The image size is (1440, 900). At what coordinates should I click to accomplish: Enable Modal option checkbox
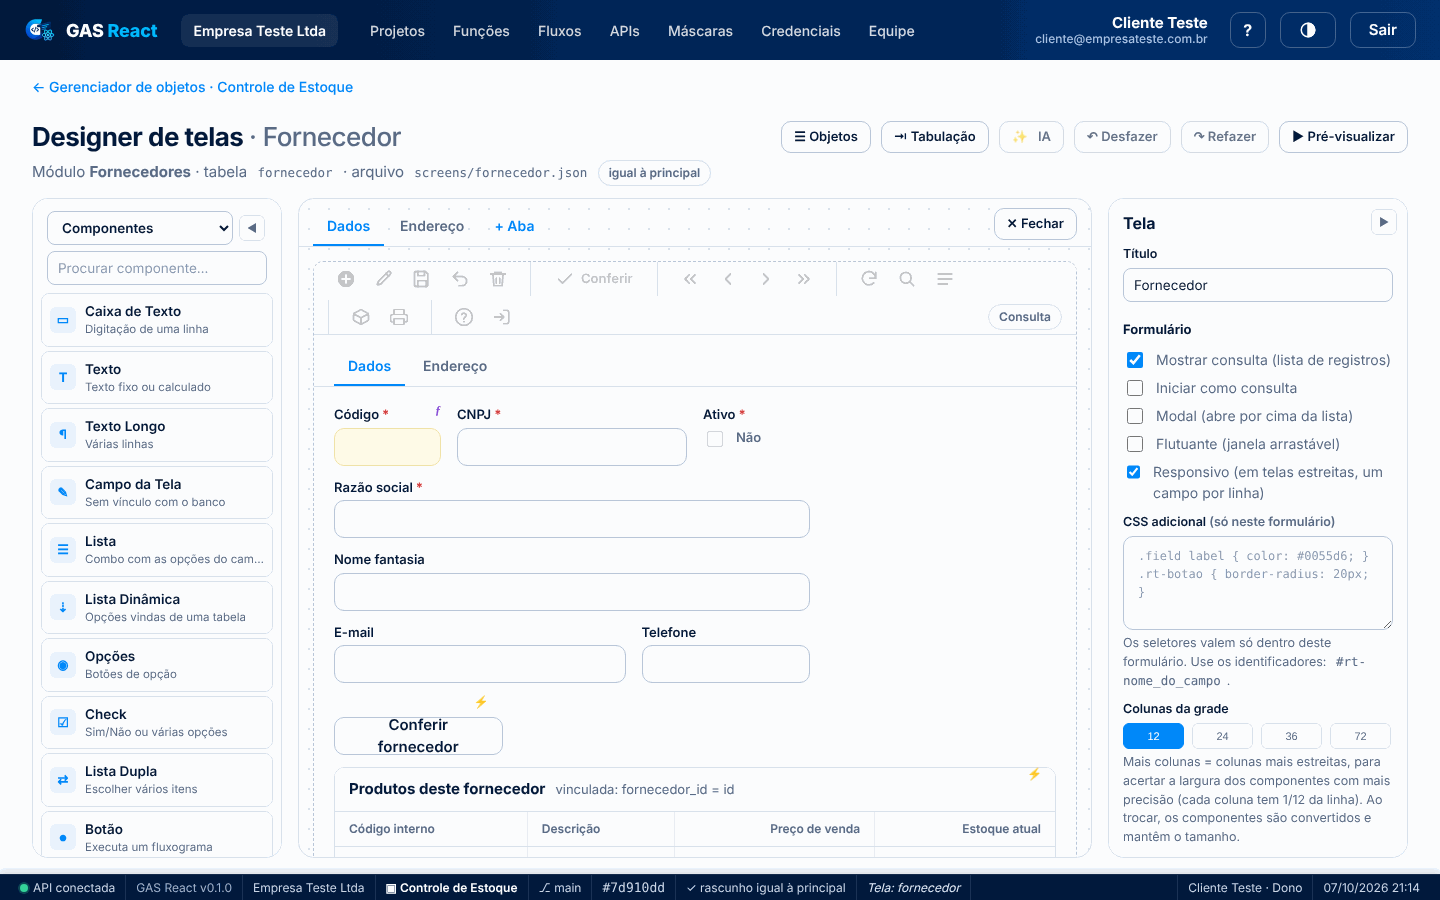[x=1135, y=416]
